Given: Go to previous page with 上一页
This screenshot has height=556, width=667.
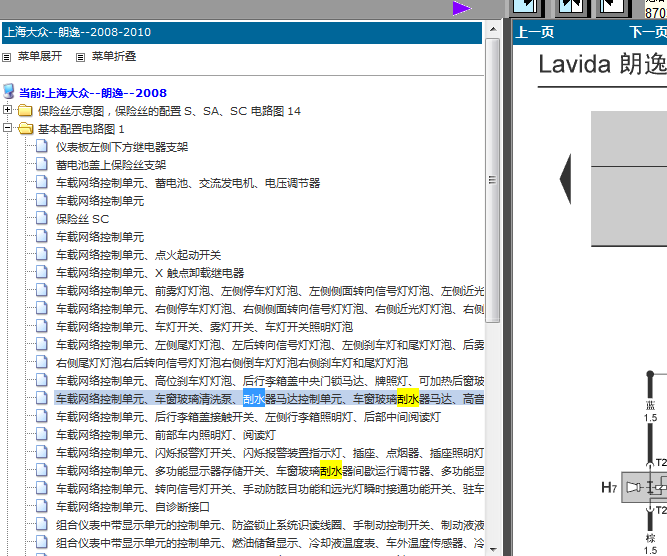Looking at the screenshot, I should [x=535, y=32].
